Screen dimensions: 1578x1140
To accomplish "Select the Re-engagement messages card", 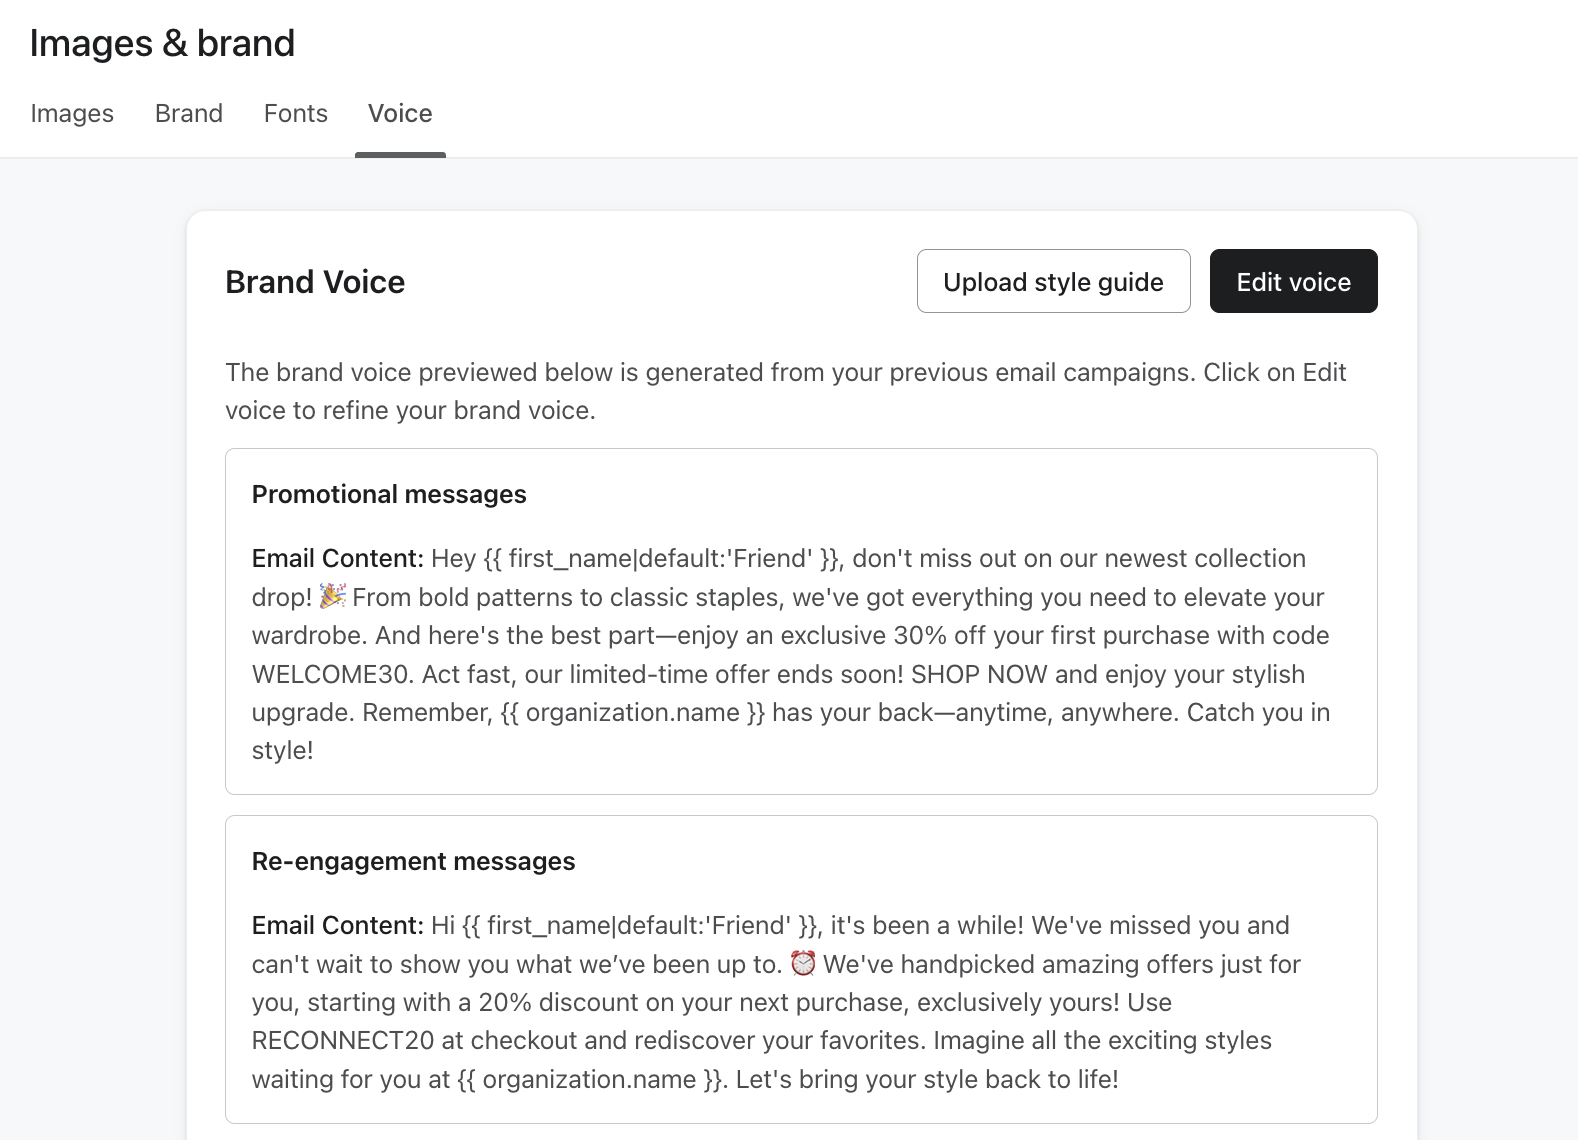I will (x=799, y=968).
